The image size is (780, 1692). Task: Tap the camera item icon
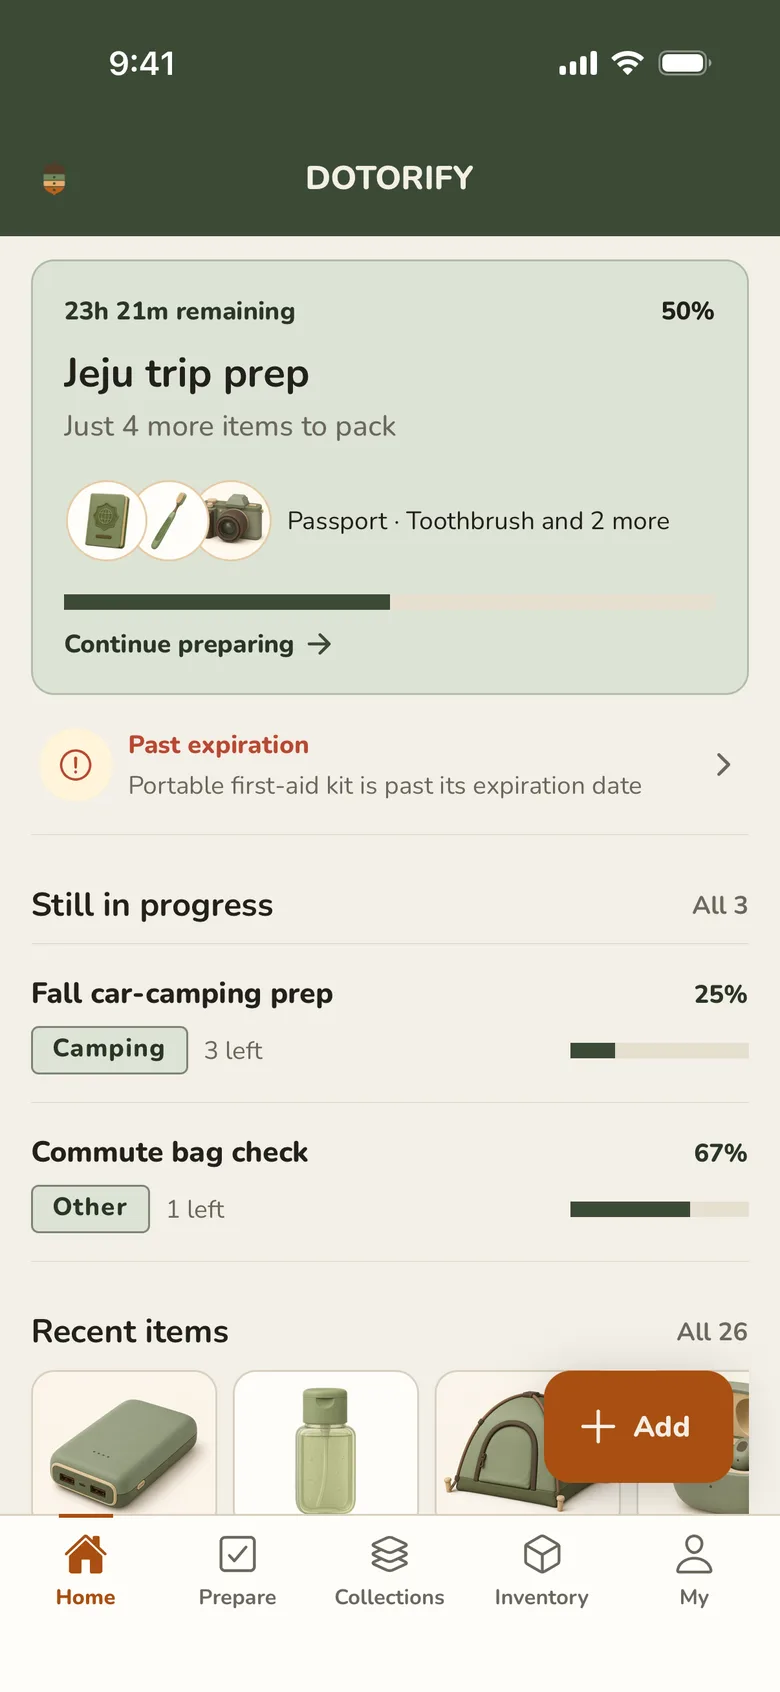pos(233,521)
